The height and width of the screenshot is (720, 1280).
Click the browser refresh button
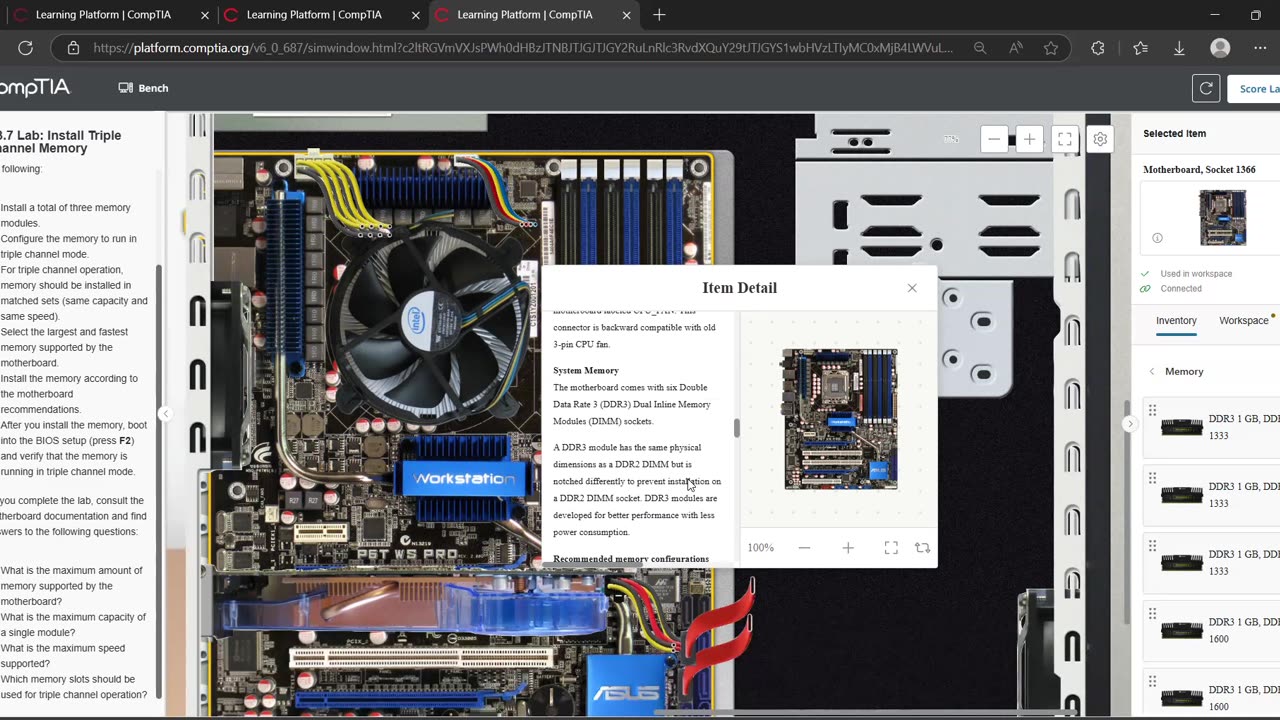coord(26,48)
